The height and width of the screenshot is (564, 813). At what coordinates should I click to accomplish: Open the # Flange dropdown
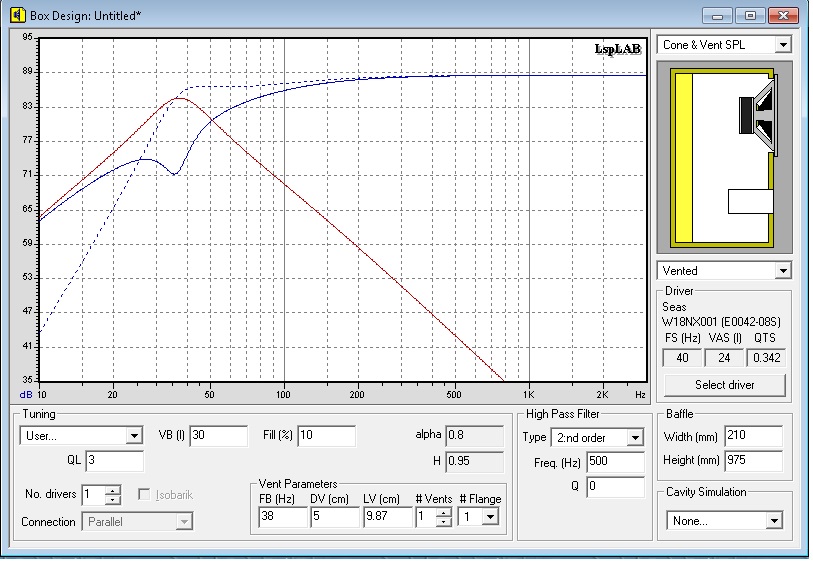(490, 517)
